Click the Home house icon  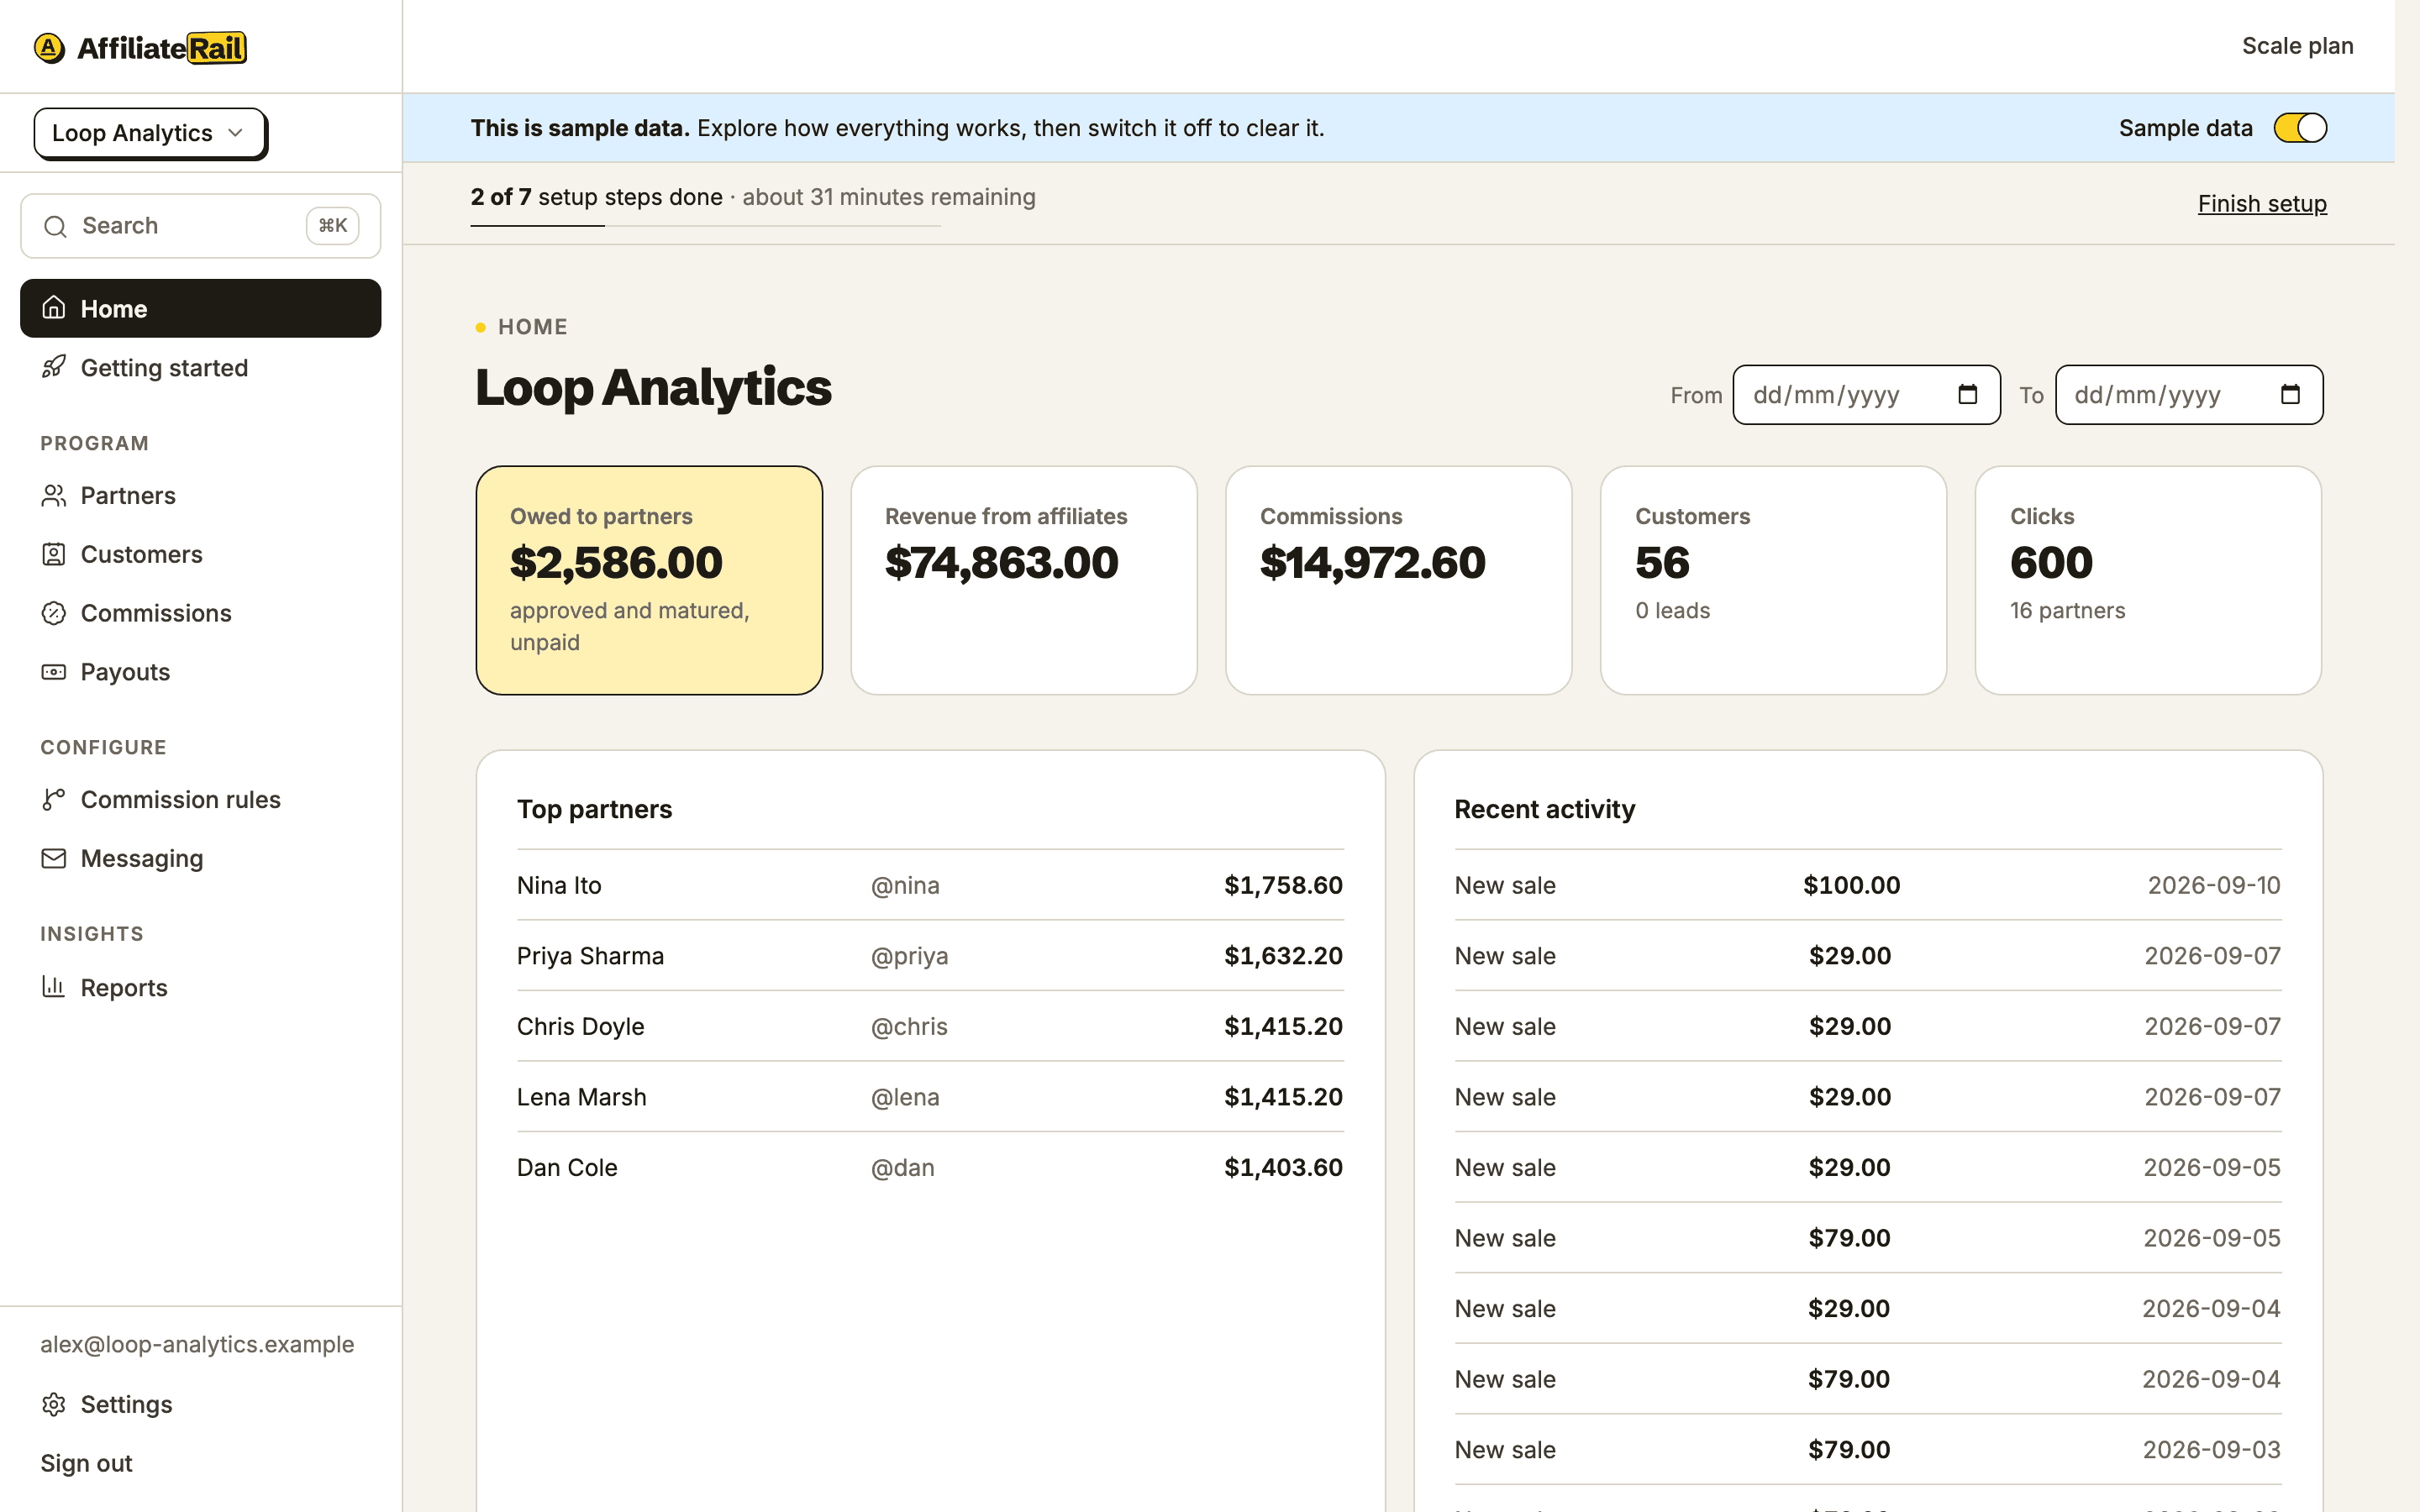[x=54, y=308]
